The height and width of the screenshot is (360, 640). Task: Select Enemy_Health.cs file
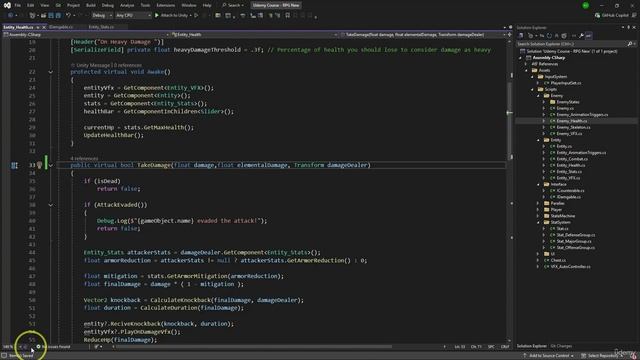click(571, 121)
